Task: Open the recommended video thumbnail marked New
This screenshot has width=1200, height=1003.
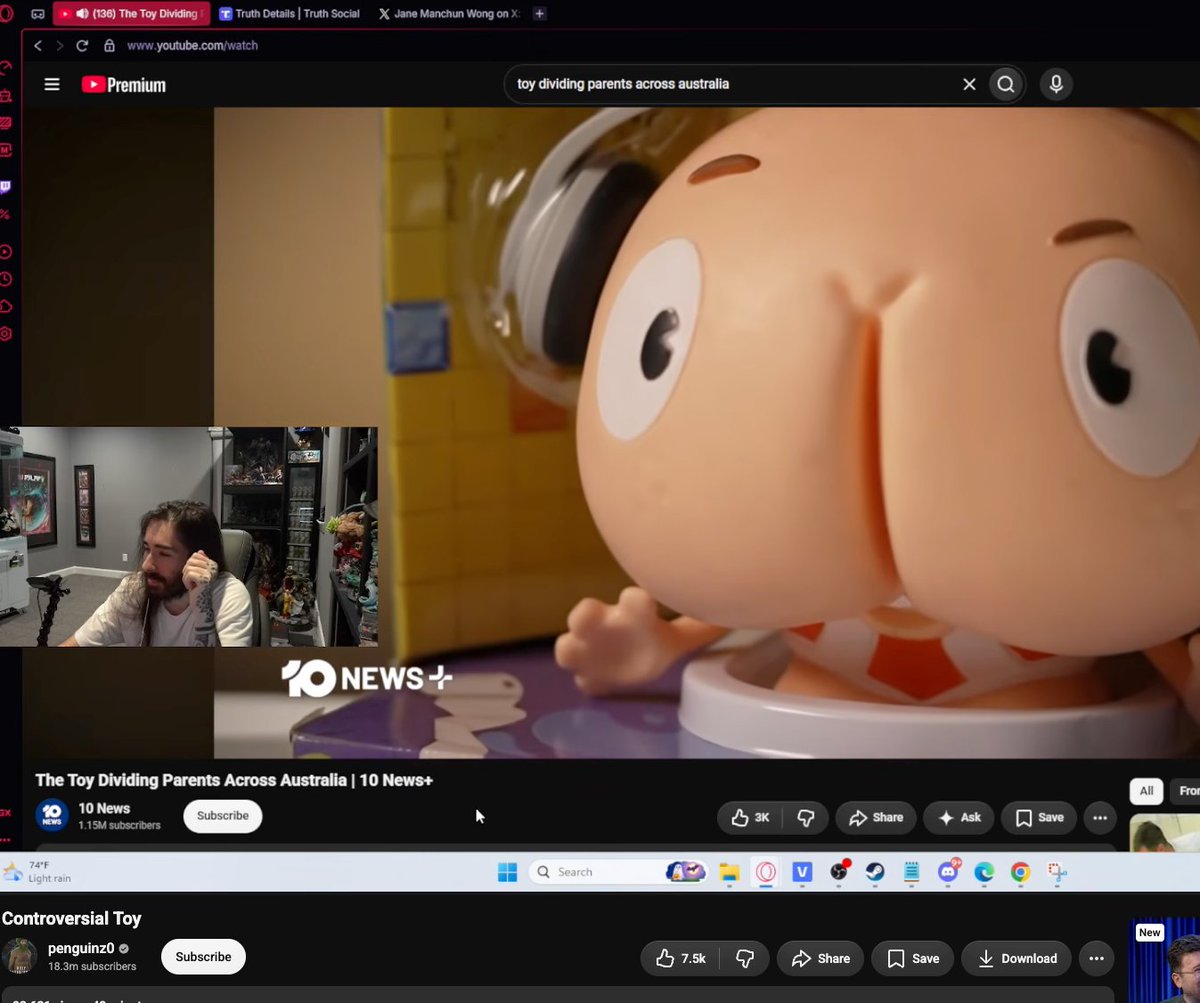Action: pyautogui.click(x=1164, y=960)
